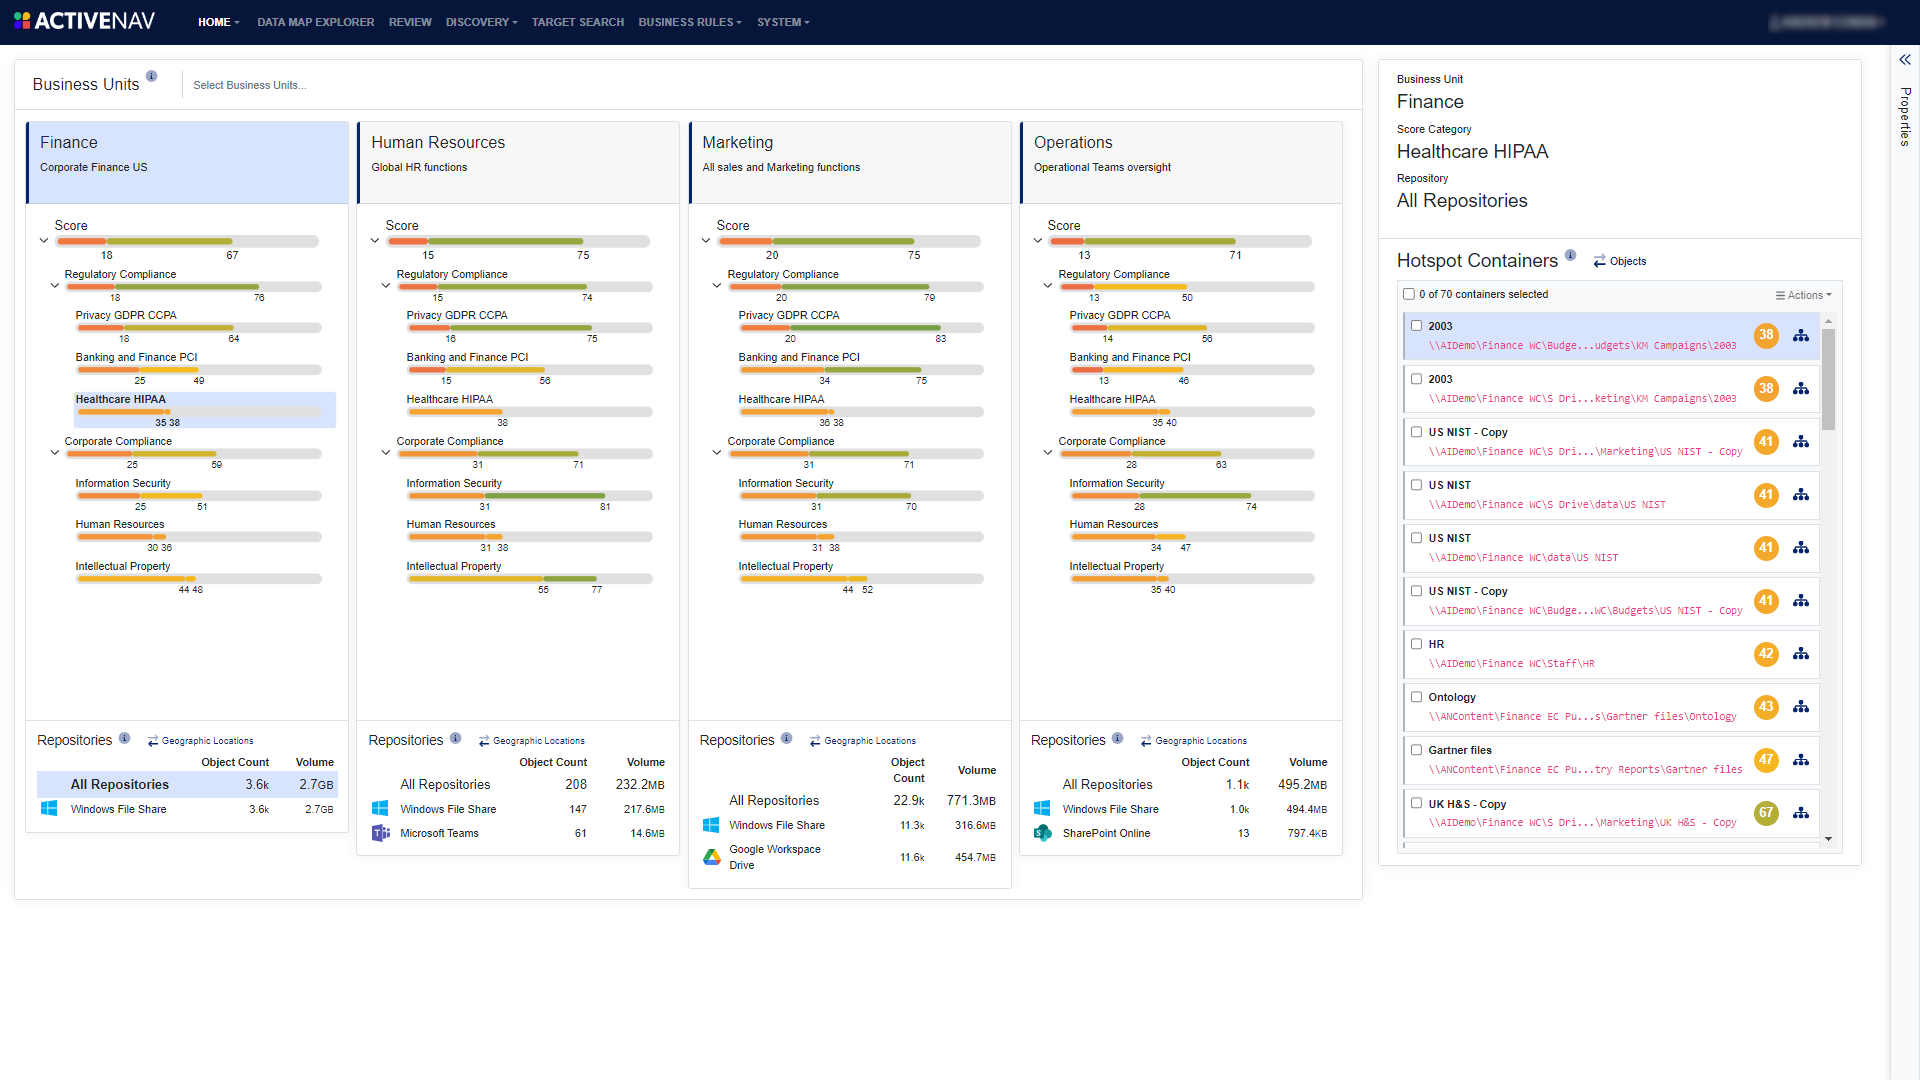Click the Microsoft Teams icon under Human Resources repositories
The height and width of the screenshot is (1080, 1920).
click(x=381, y=833)
